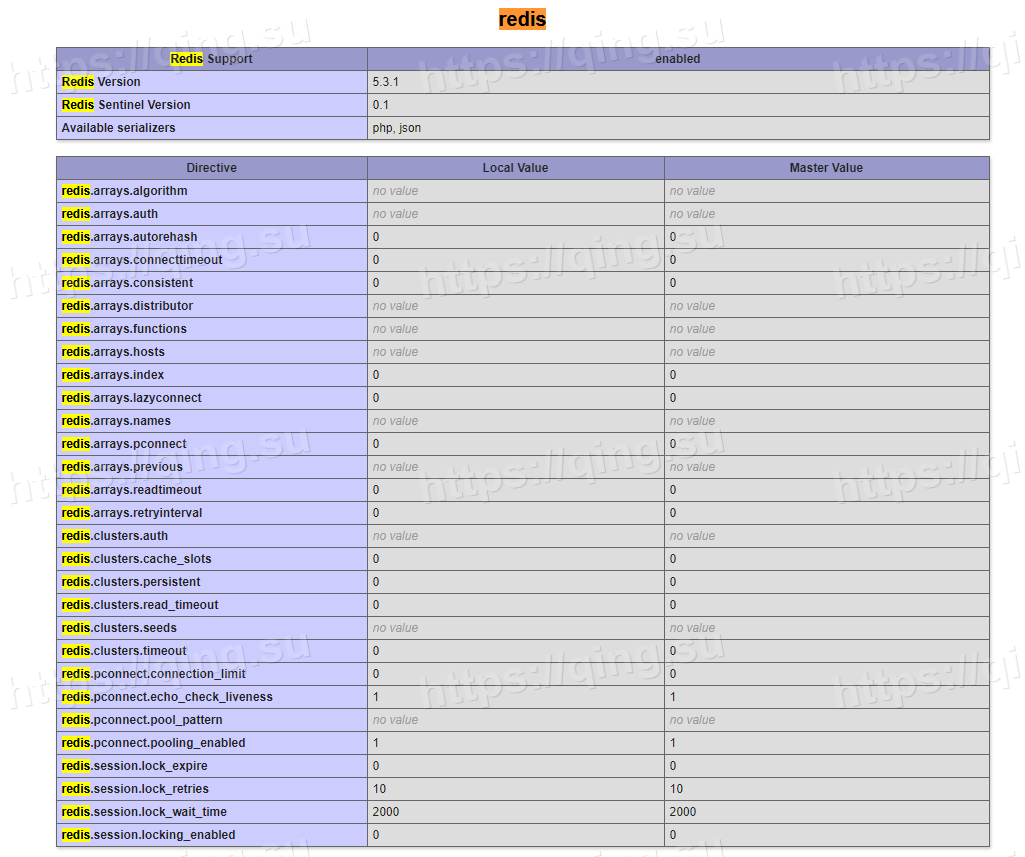Click the 0.1 sentinel version value
The image size is (1025, 857).
click(380, 105)
